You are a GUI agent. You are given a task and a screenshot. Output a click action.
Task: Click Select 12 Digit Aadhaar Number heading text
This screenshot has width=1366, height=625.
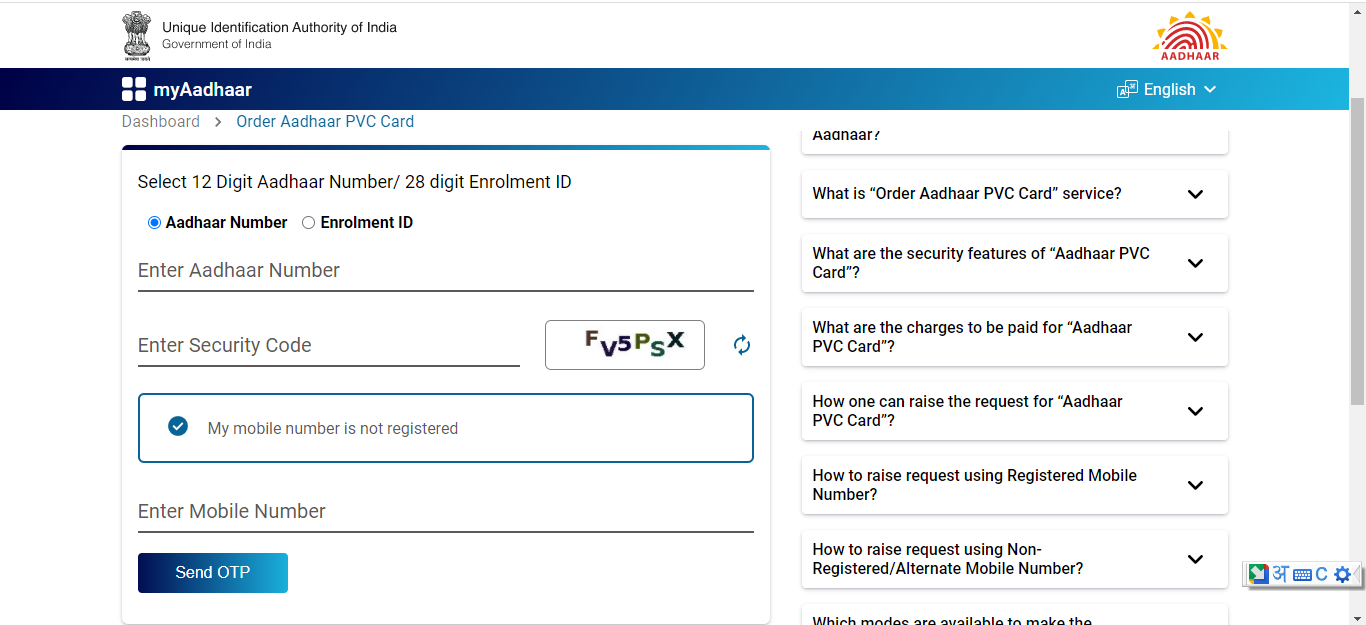tap(355, 182)
